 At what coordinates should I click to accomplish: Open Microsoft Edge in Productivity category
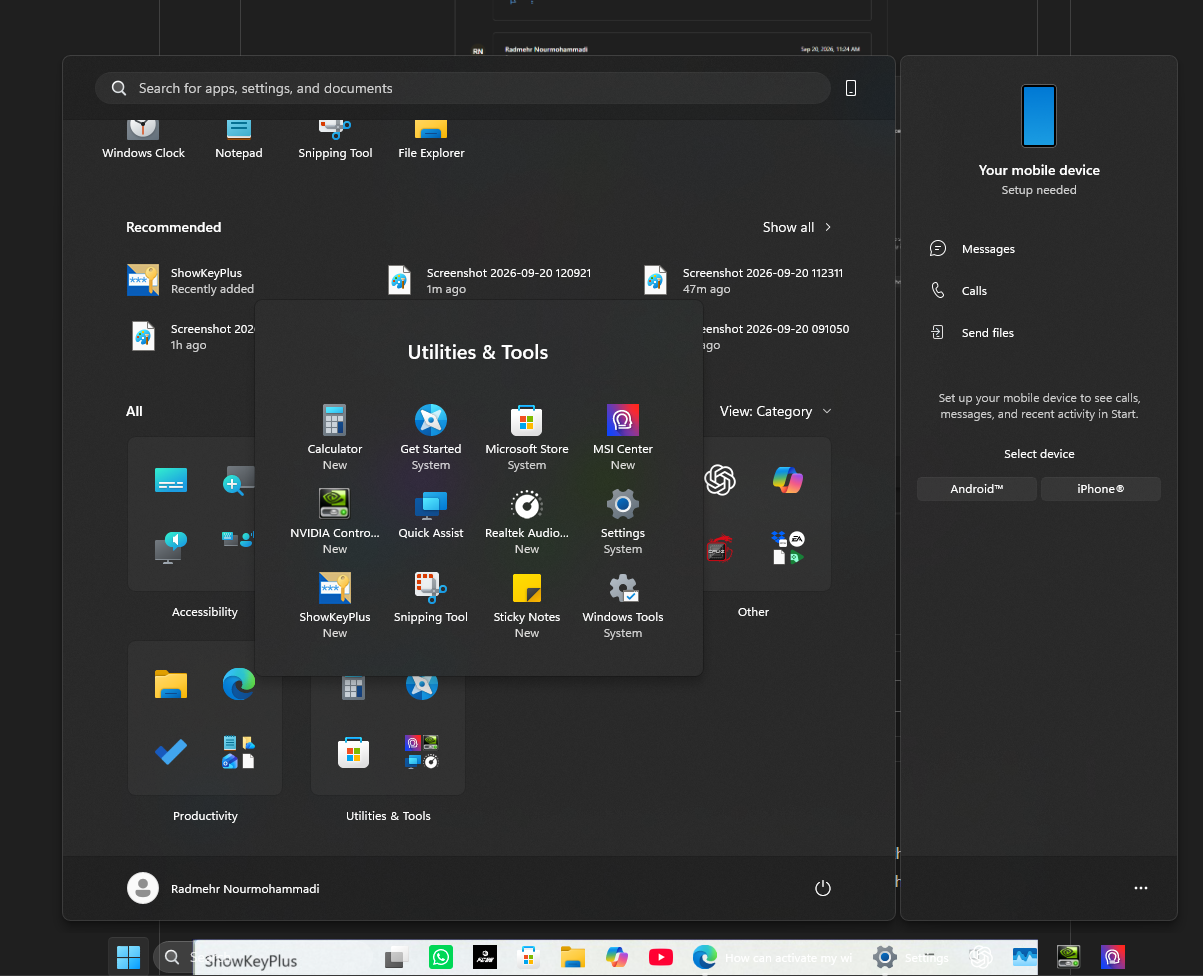pyautogui.click(x=239, y=684)
